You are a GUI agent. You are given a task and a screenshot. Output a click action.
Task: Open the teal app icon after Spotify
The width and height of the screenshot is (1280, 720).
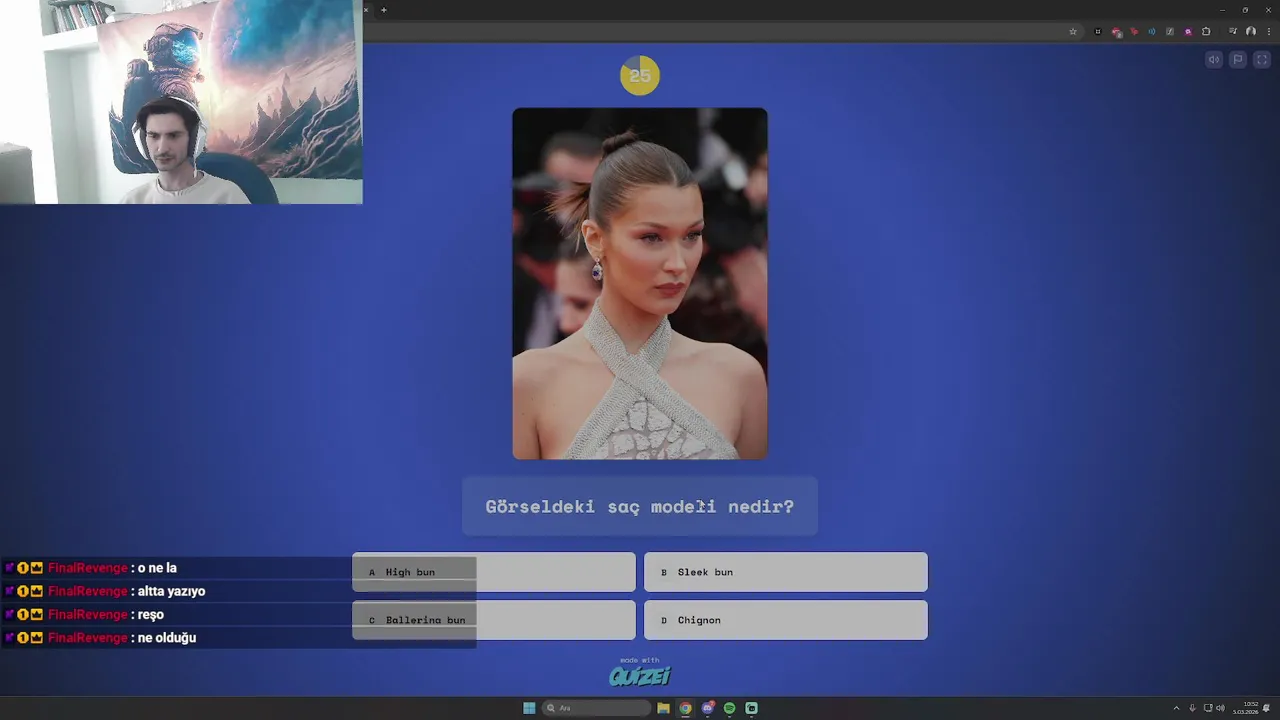752,708
